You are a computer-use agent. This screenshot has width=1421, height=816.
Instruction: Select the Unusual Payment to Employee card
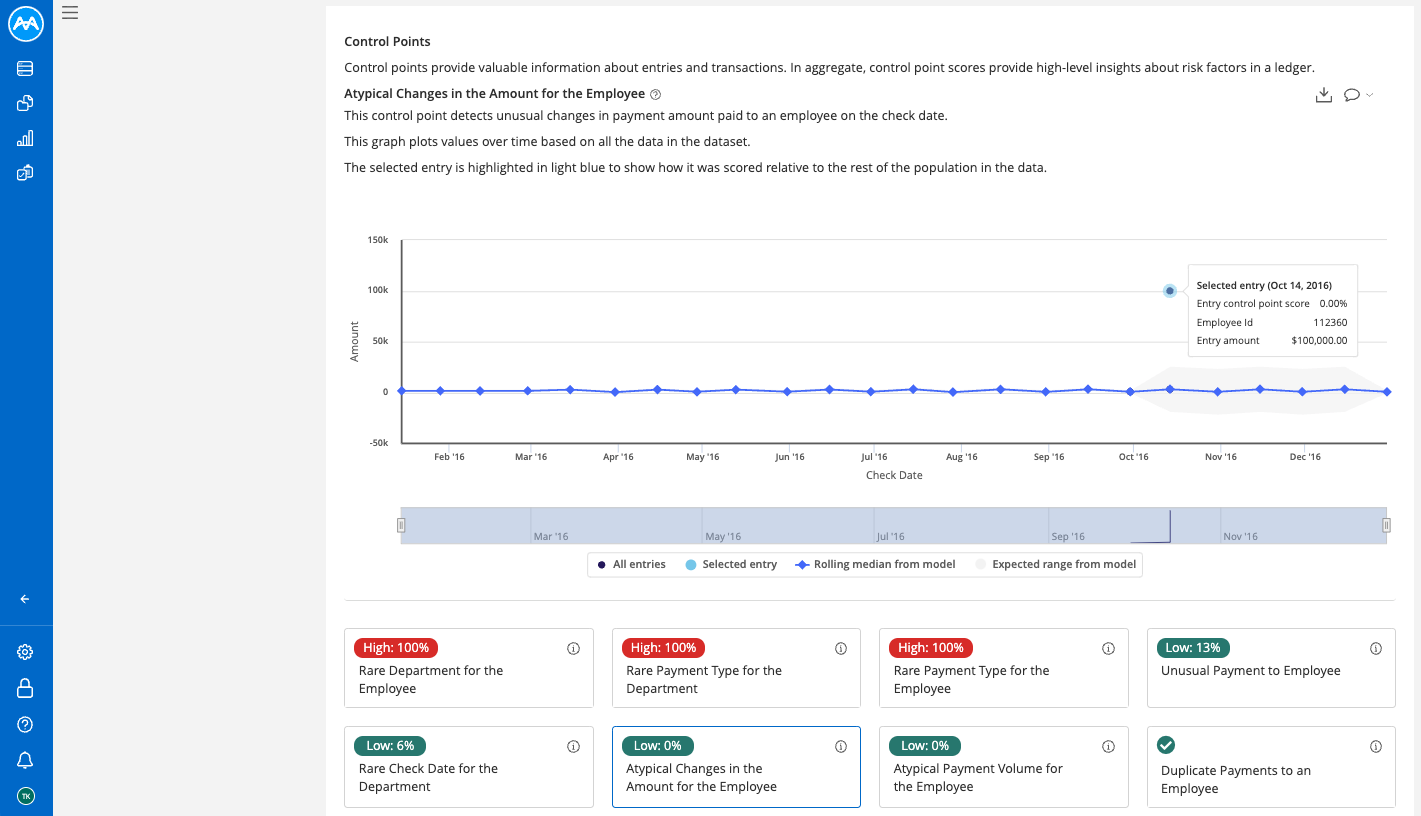[x=1271, y=668]
